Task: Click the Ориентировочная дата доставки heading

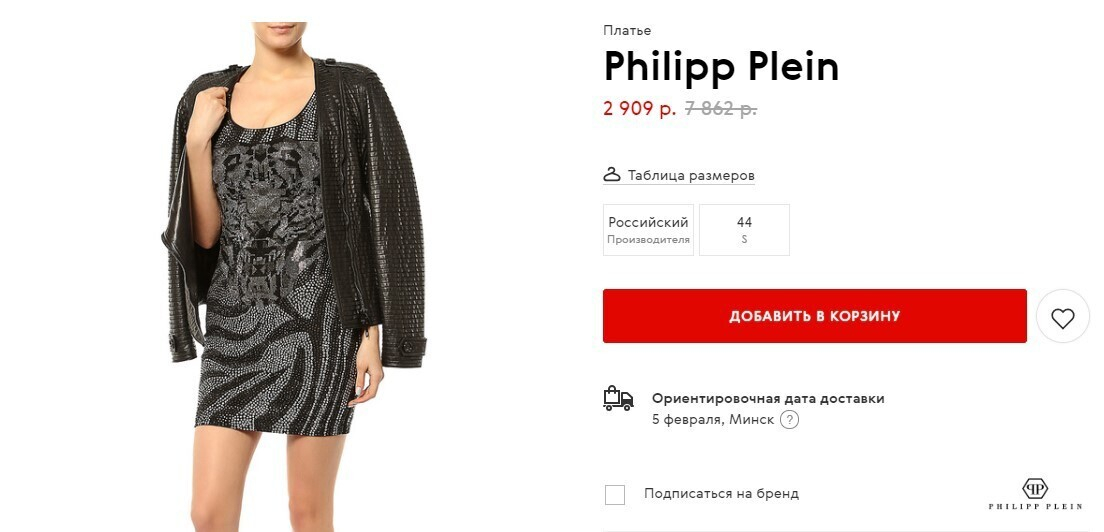Action: (x=767, y=398)
